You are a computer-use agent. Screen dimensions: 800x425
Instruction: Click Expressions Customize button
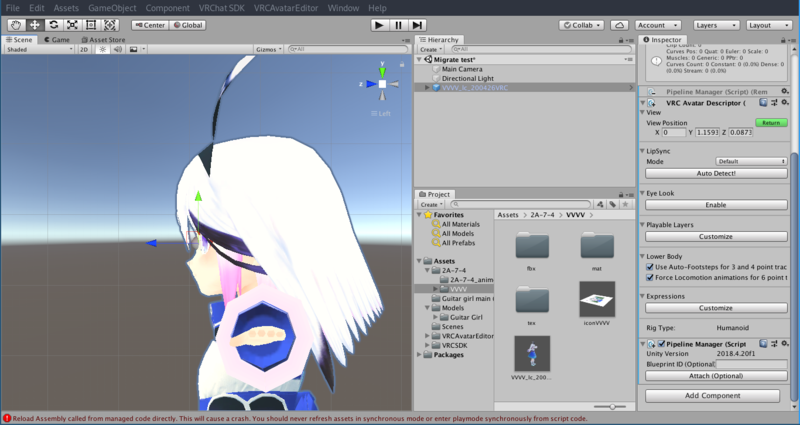tap(716, 308)
